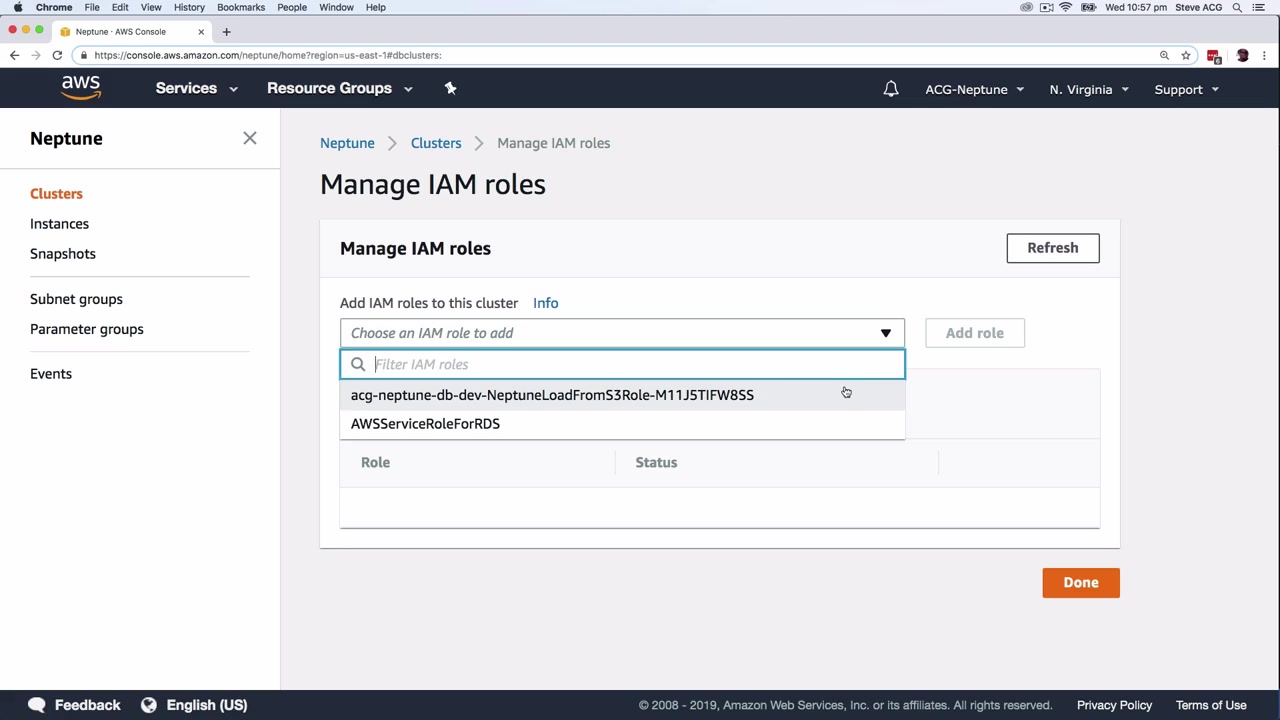Click the Role column header

click(375, 463)
